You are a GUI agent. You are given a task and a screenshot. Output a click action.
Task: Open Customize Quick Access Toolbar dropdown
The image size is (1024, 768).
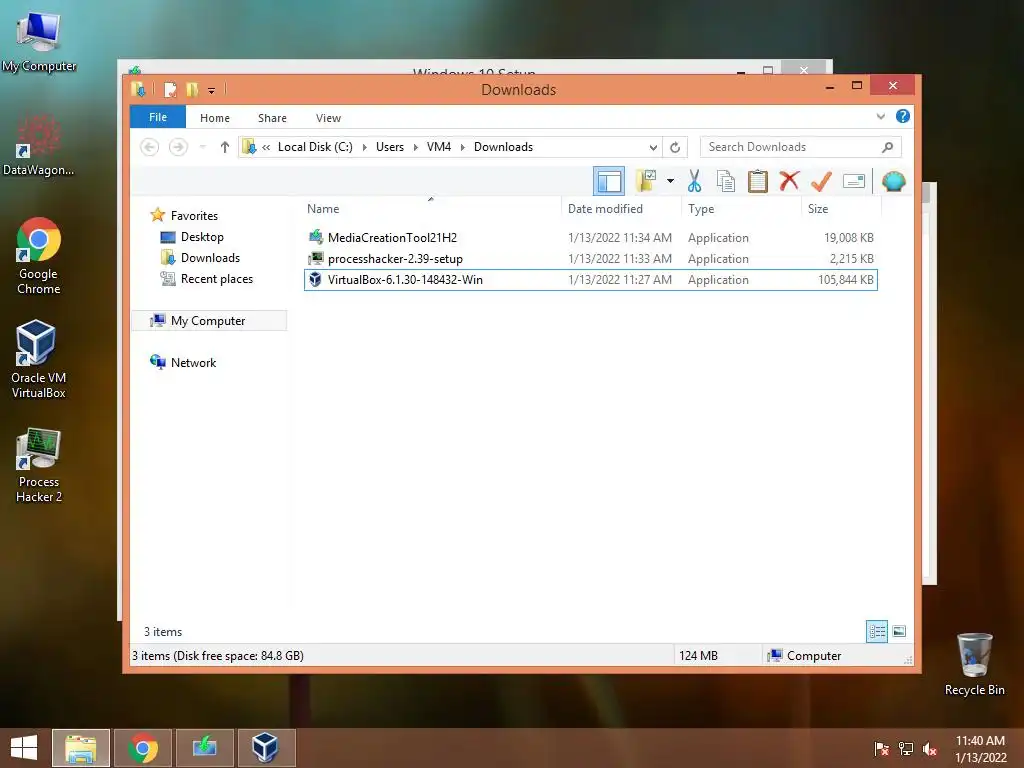pos(212,91)
